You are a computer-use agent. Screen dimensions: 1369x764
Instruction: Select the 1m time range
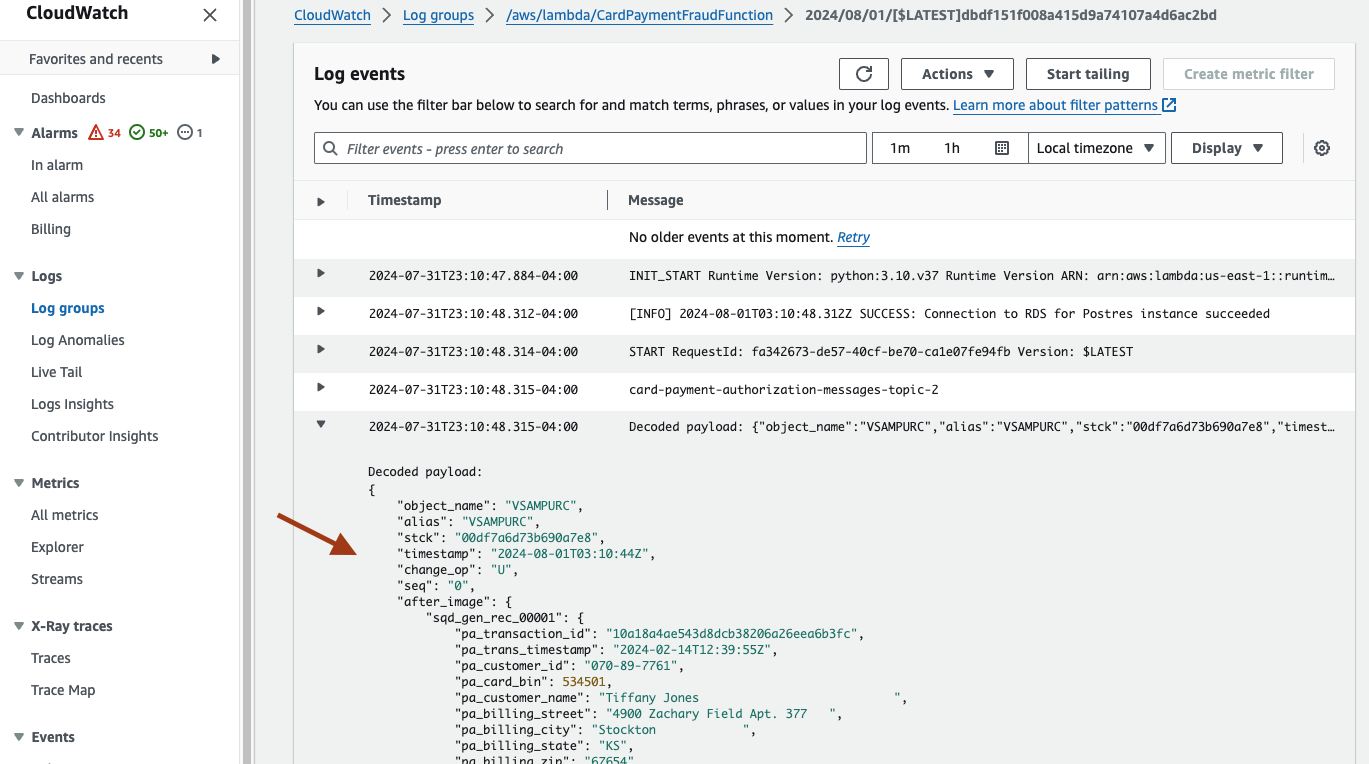coord(900,148)
